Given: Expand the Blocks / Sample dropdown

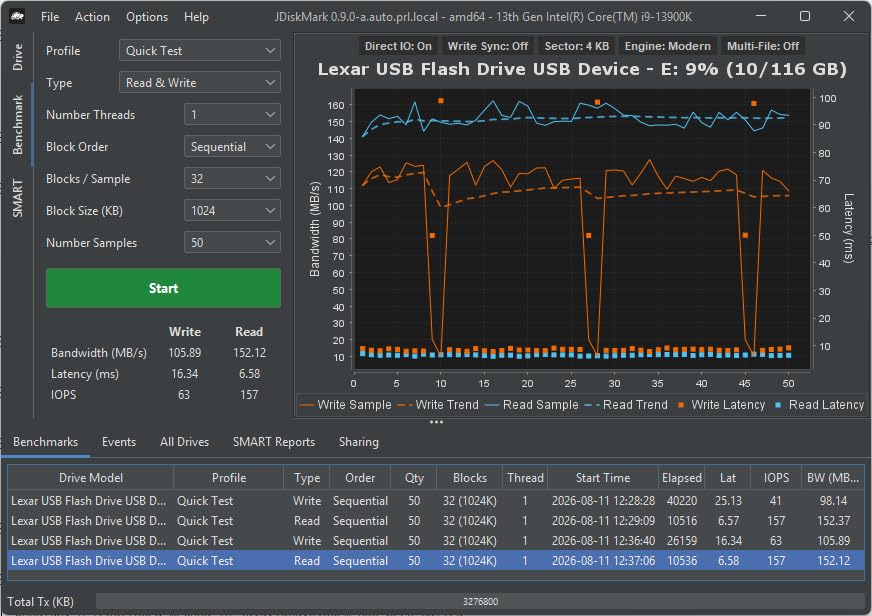Looking at the screenshot, I should pos(232,178).
